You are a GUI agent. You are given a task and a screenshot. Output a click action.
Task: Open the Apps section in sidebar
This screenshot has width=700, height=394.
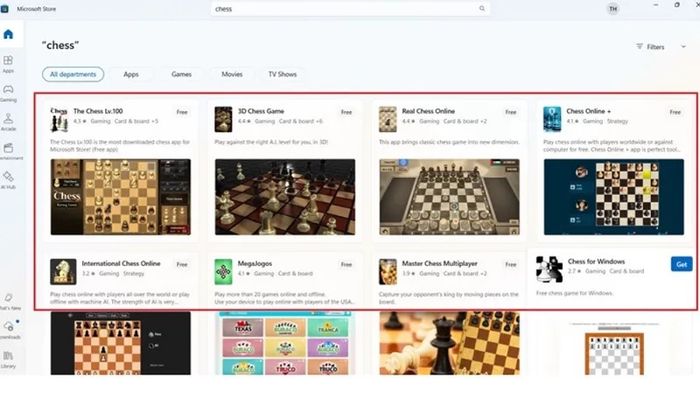coord(8,64)
